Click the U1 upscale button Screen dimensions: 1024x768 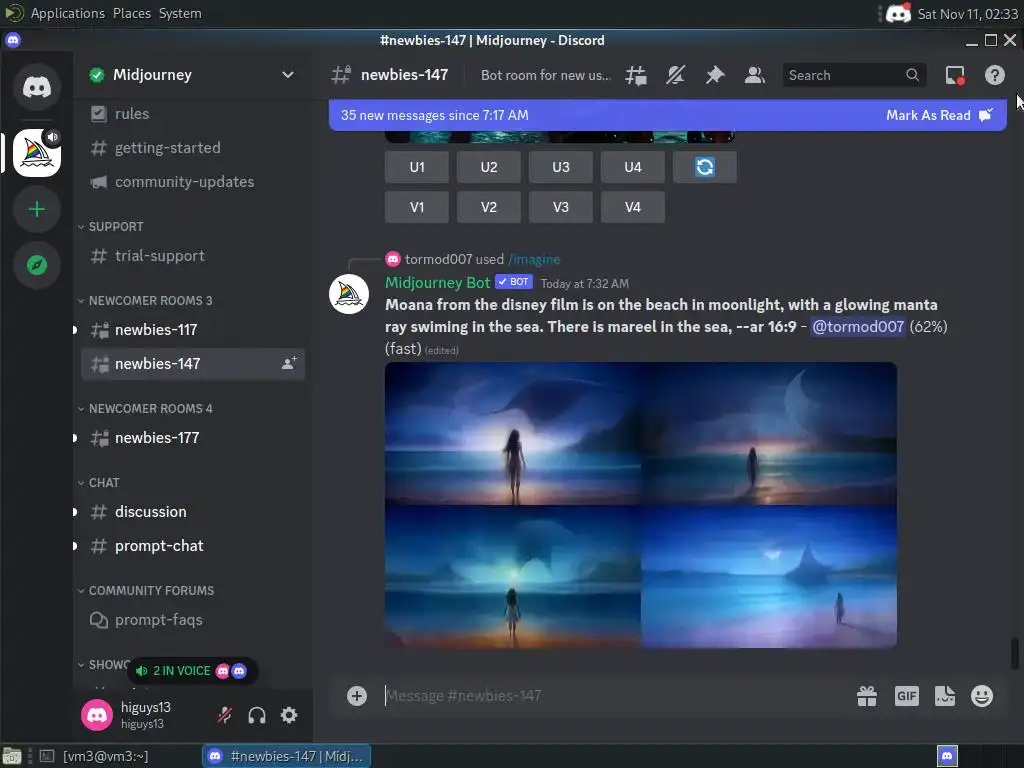[417, 167]
